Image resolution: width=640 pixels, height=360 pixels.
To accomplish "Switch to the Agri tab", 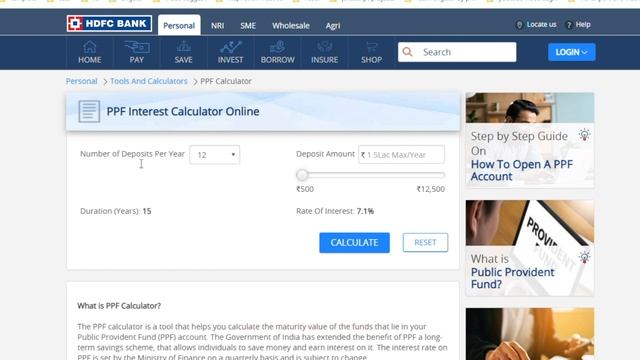I will (x=333, y=25).
